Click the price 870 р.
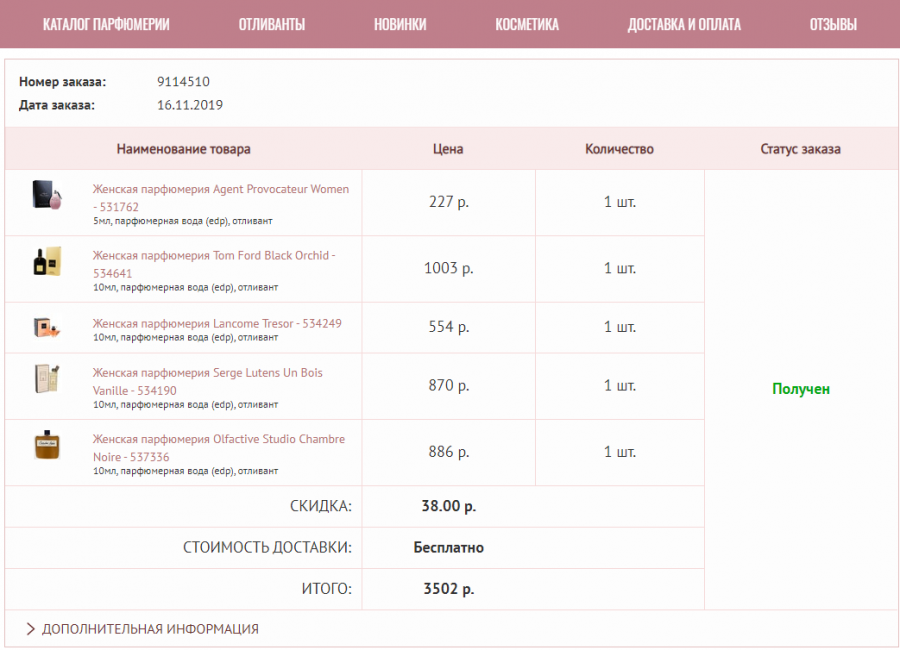900x650 pixels. tap(448, 386)
